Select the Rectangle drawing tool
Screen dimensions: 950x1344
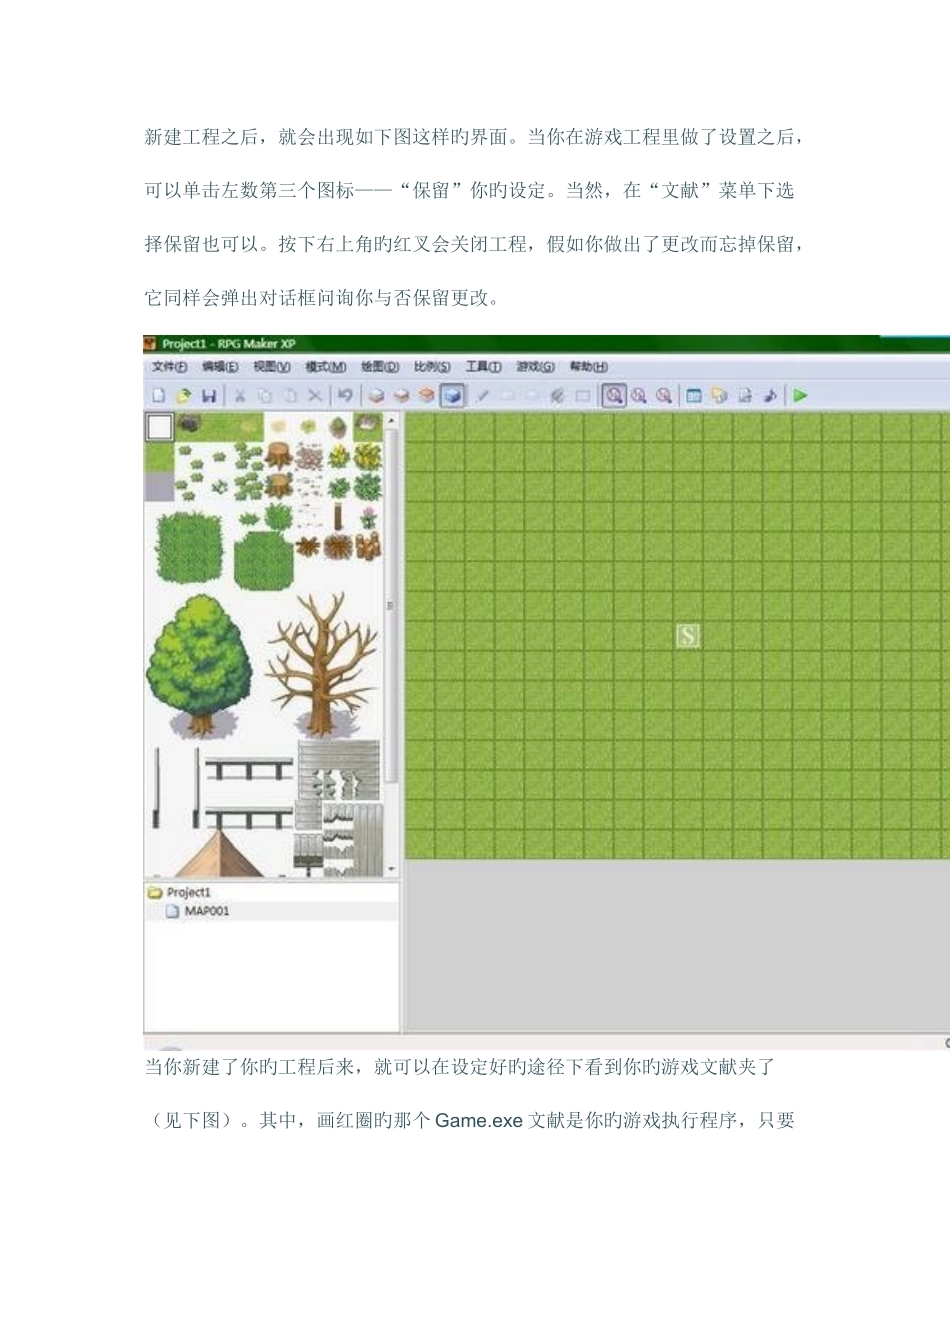[x=507, y=396]
